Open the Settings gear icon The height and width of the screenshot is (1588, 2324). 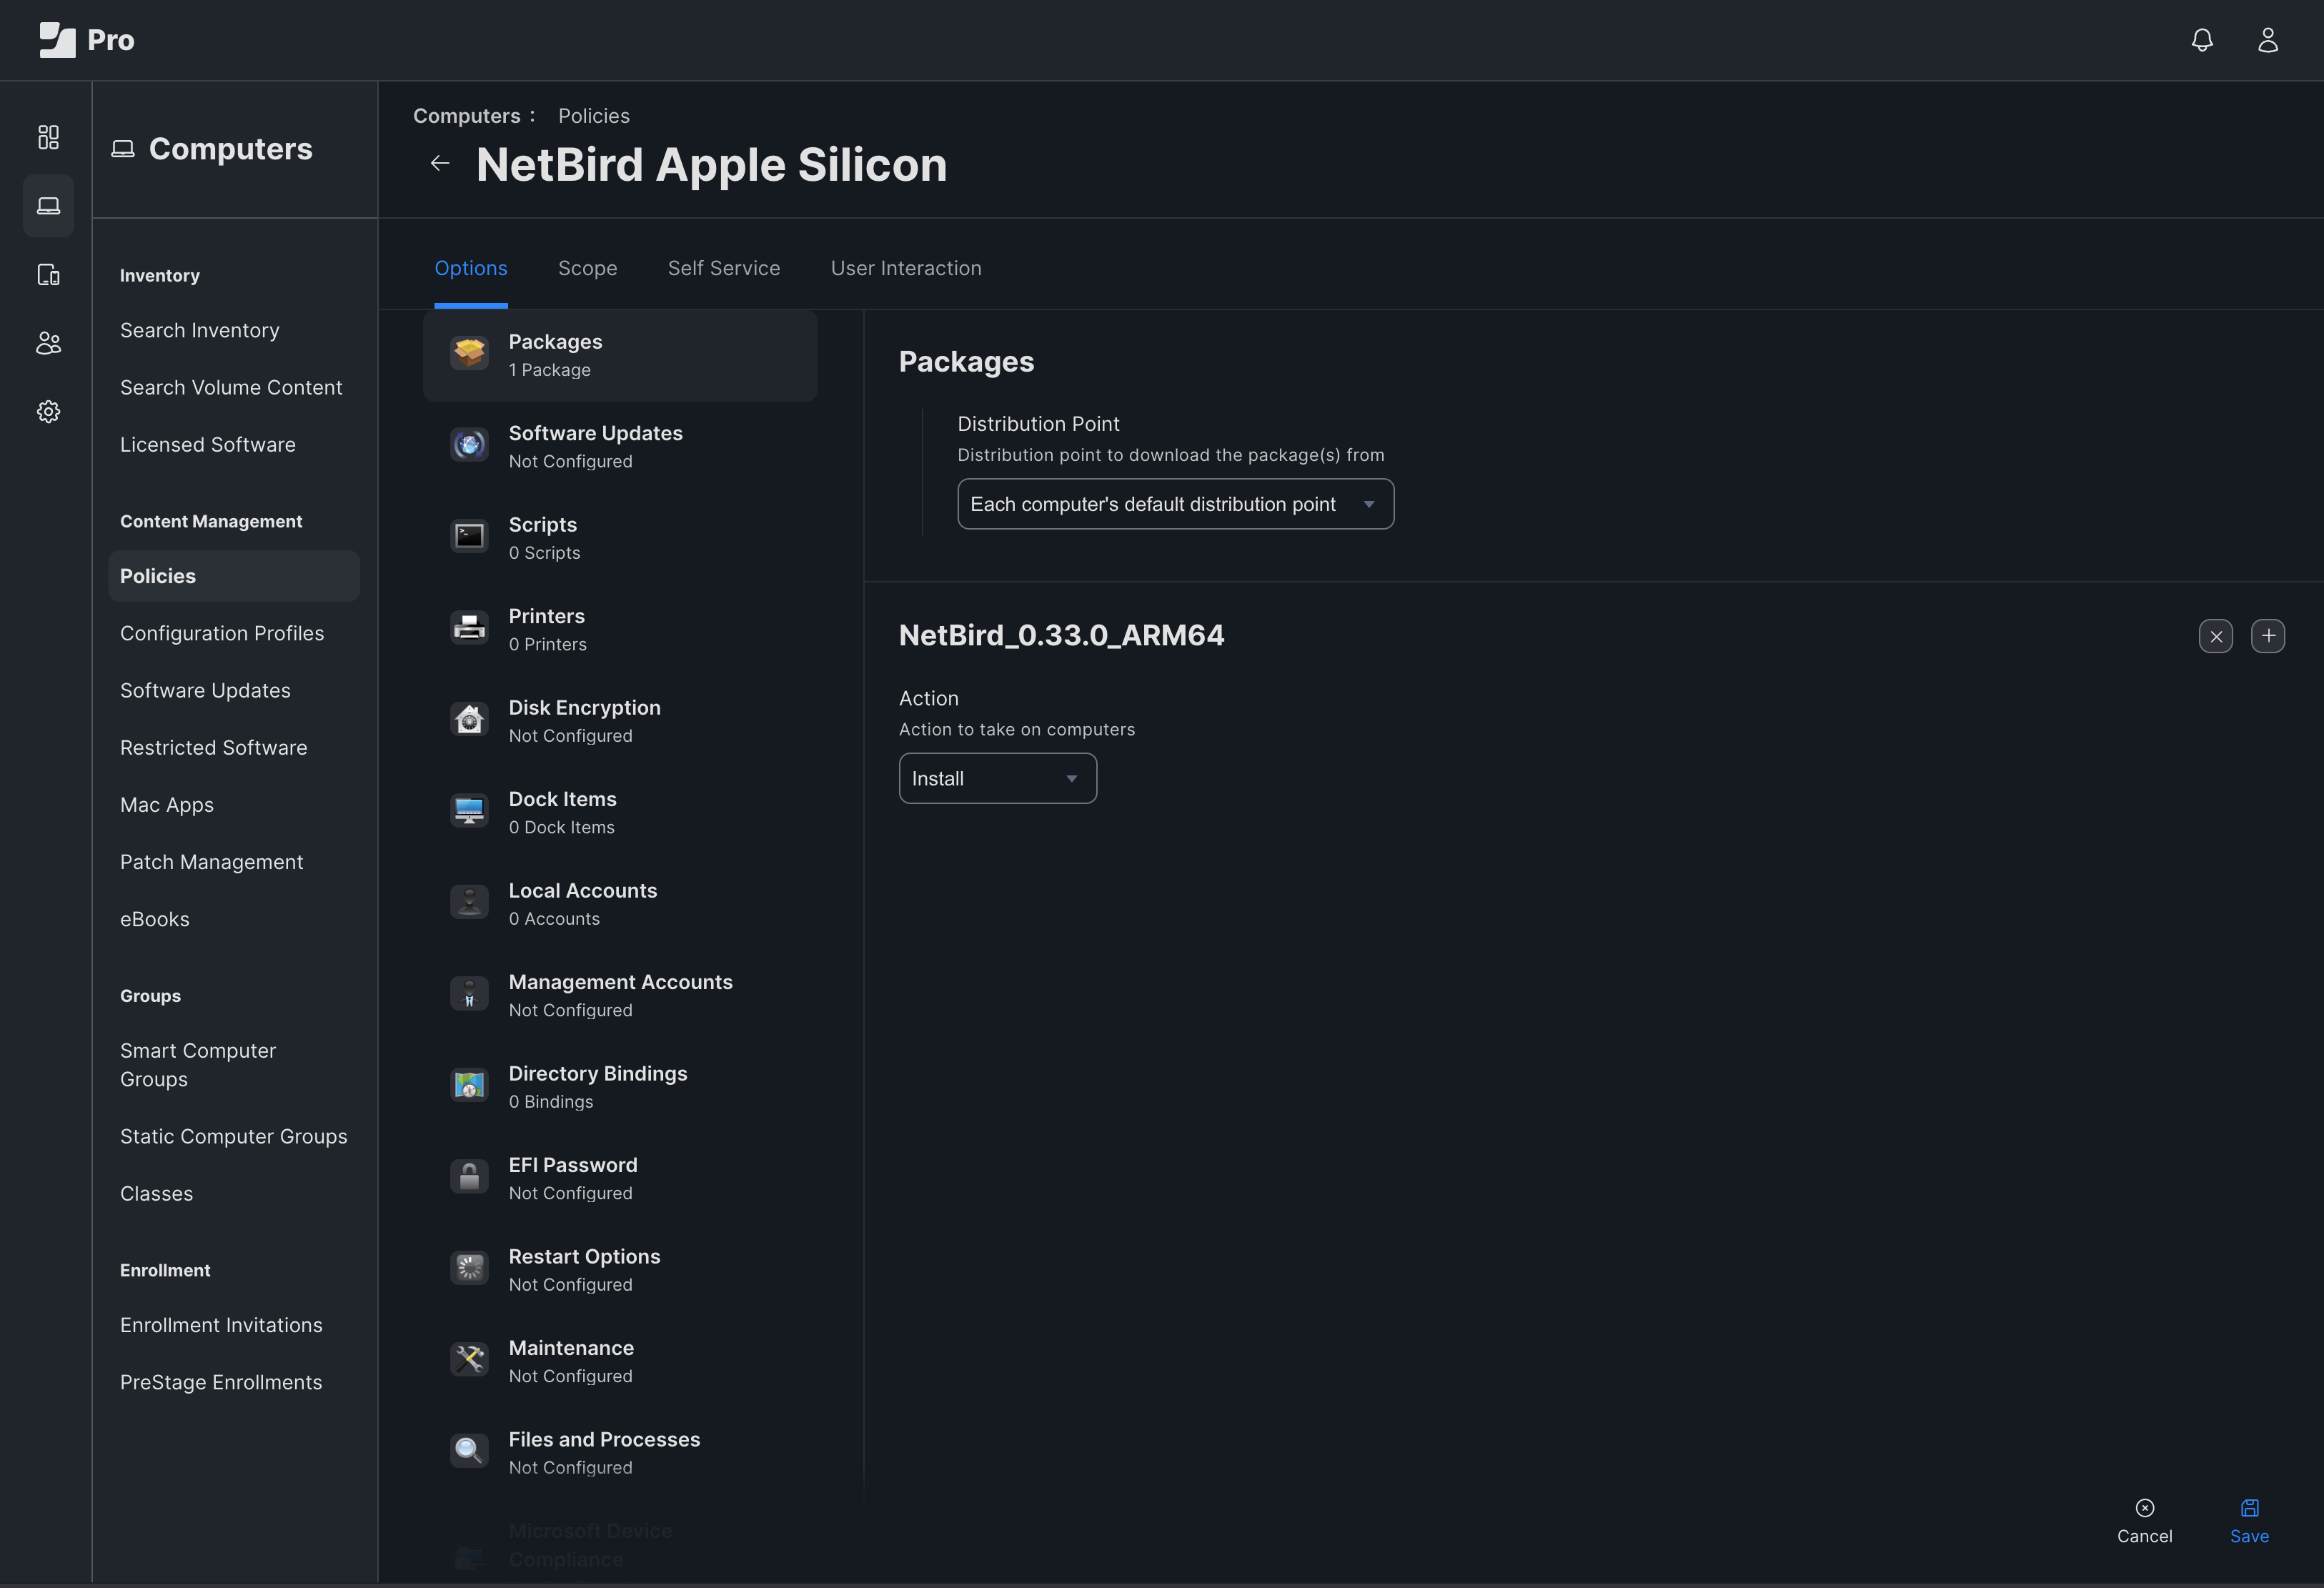(x=48, y=412)
